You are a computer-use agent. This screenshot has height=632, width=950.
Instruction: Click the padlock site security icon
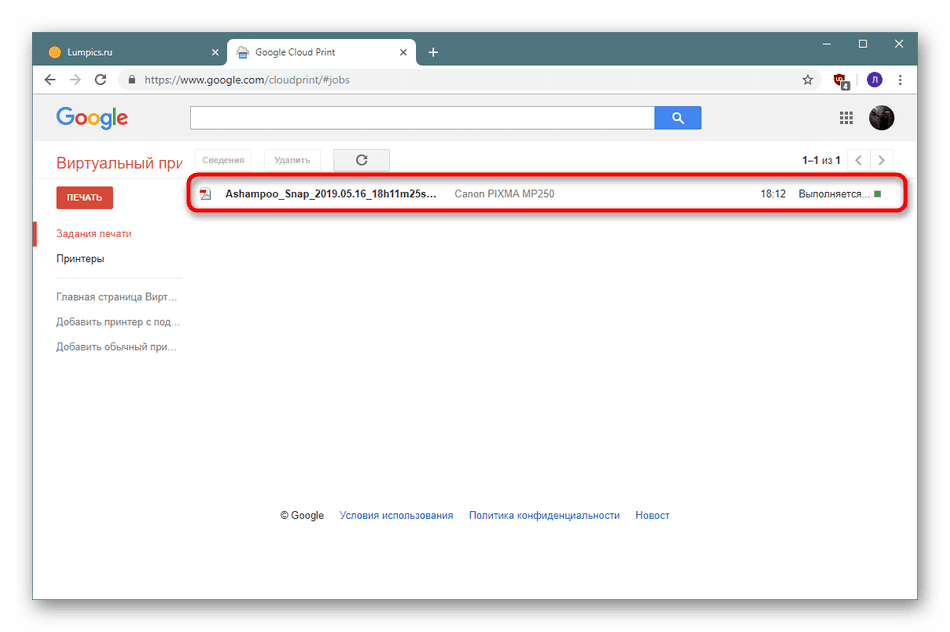click(131, 79)
